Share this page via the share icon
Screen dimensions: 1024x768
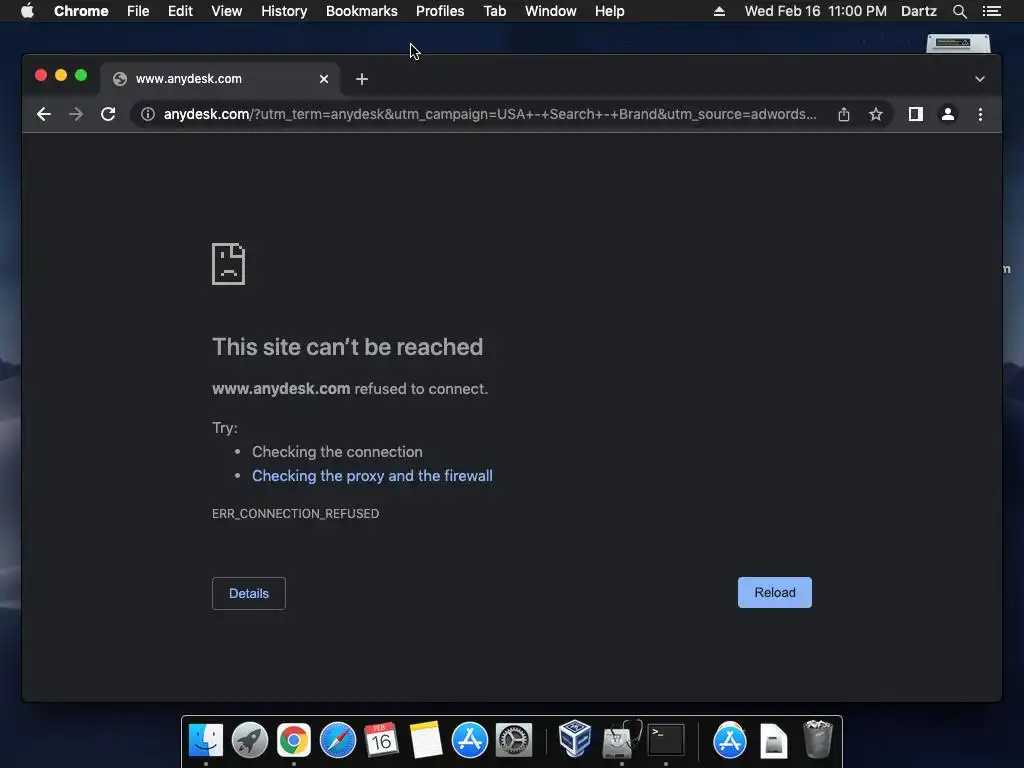(x=844, y=114)
